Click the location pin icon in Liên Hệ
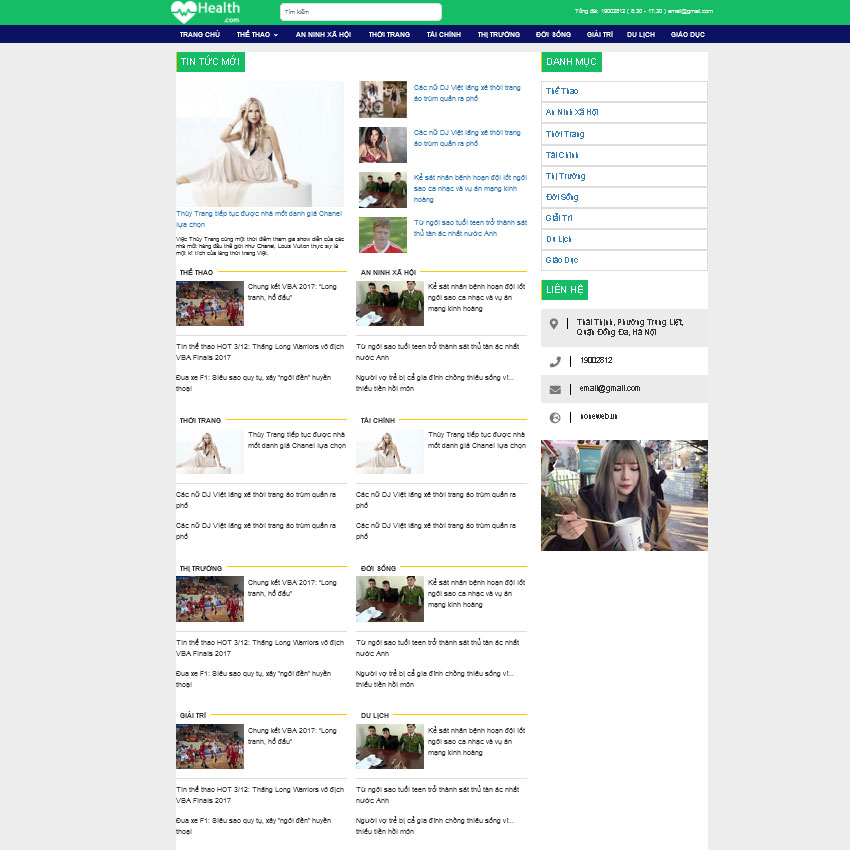 554,323
